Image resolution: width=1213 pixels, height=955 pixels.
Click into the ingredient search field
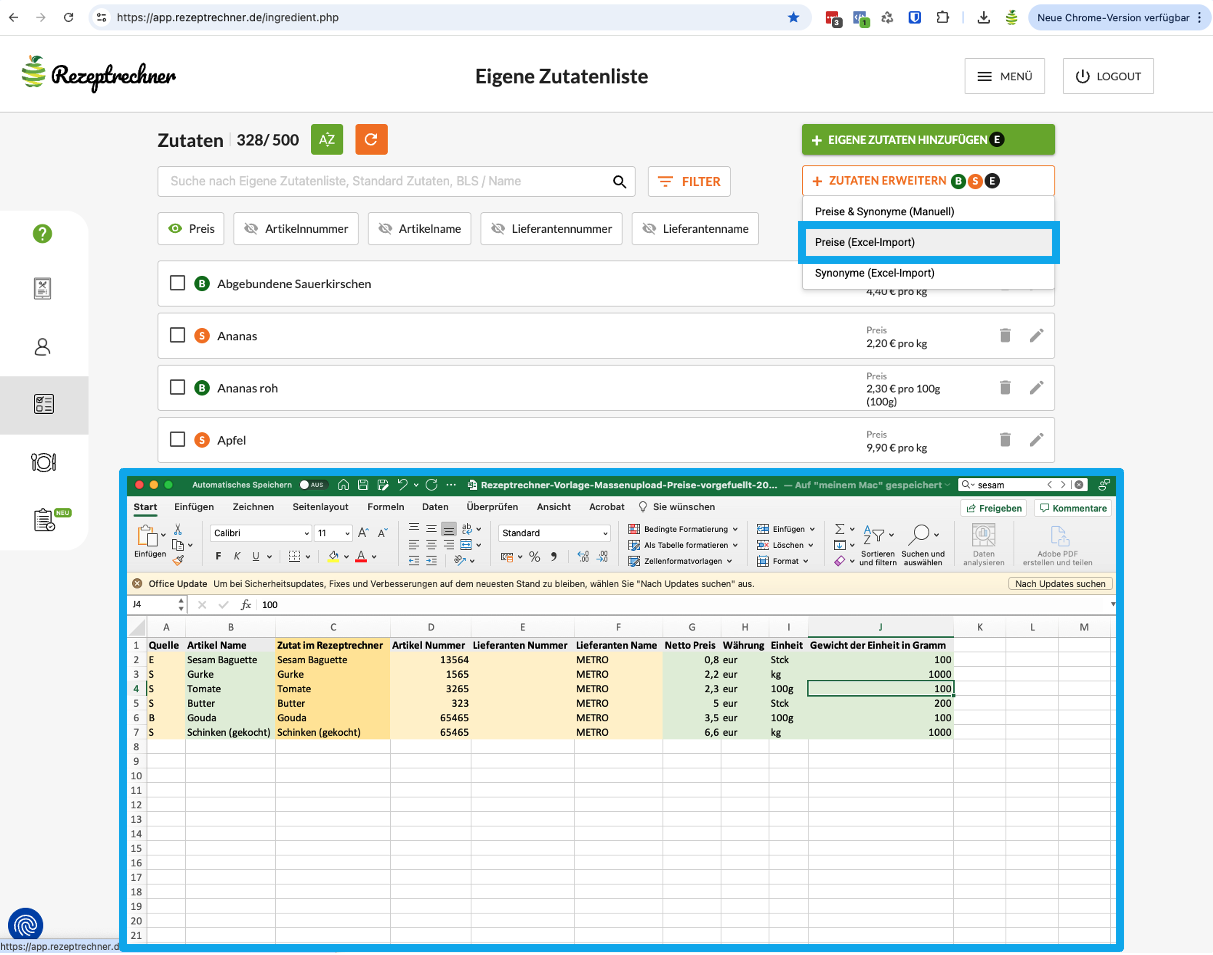pyautogui.click(x=385, y=182)
